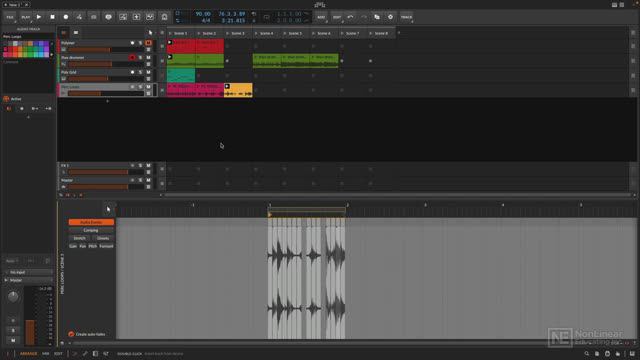
Task: Open the FILE menu
Action: (10, 17)
